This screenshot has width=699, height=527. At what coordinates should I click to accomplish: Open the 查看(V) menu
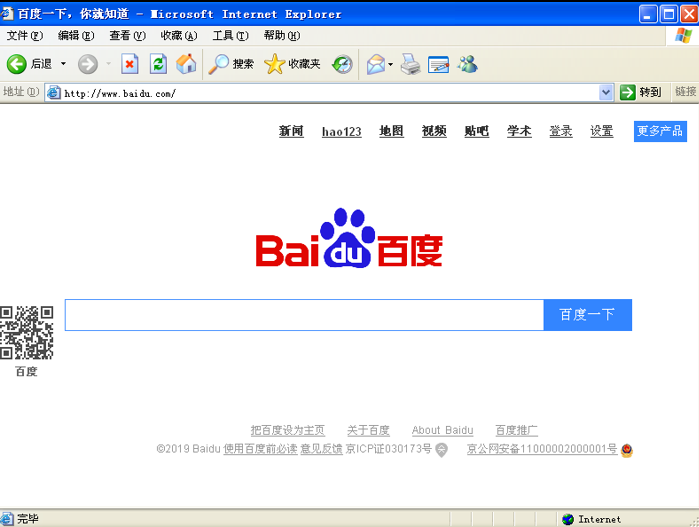point(127,36)
